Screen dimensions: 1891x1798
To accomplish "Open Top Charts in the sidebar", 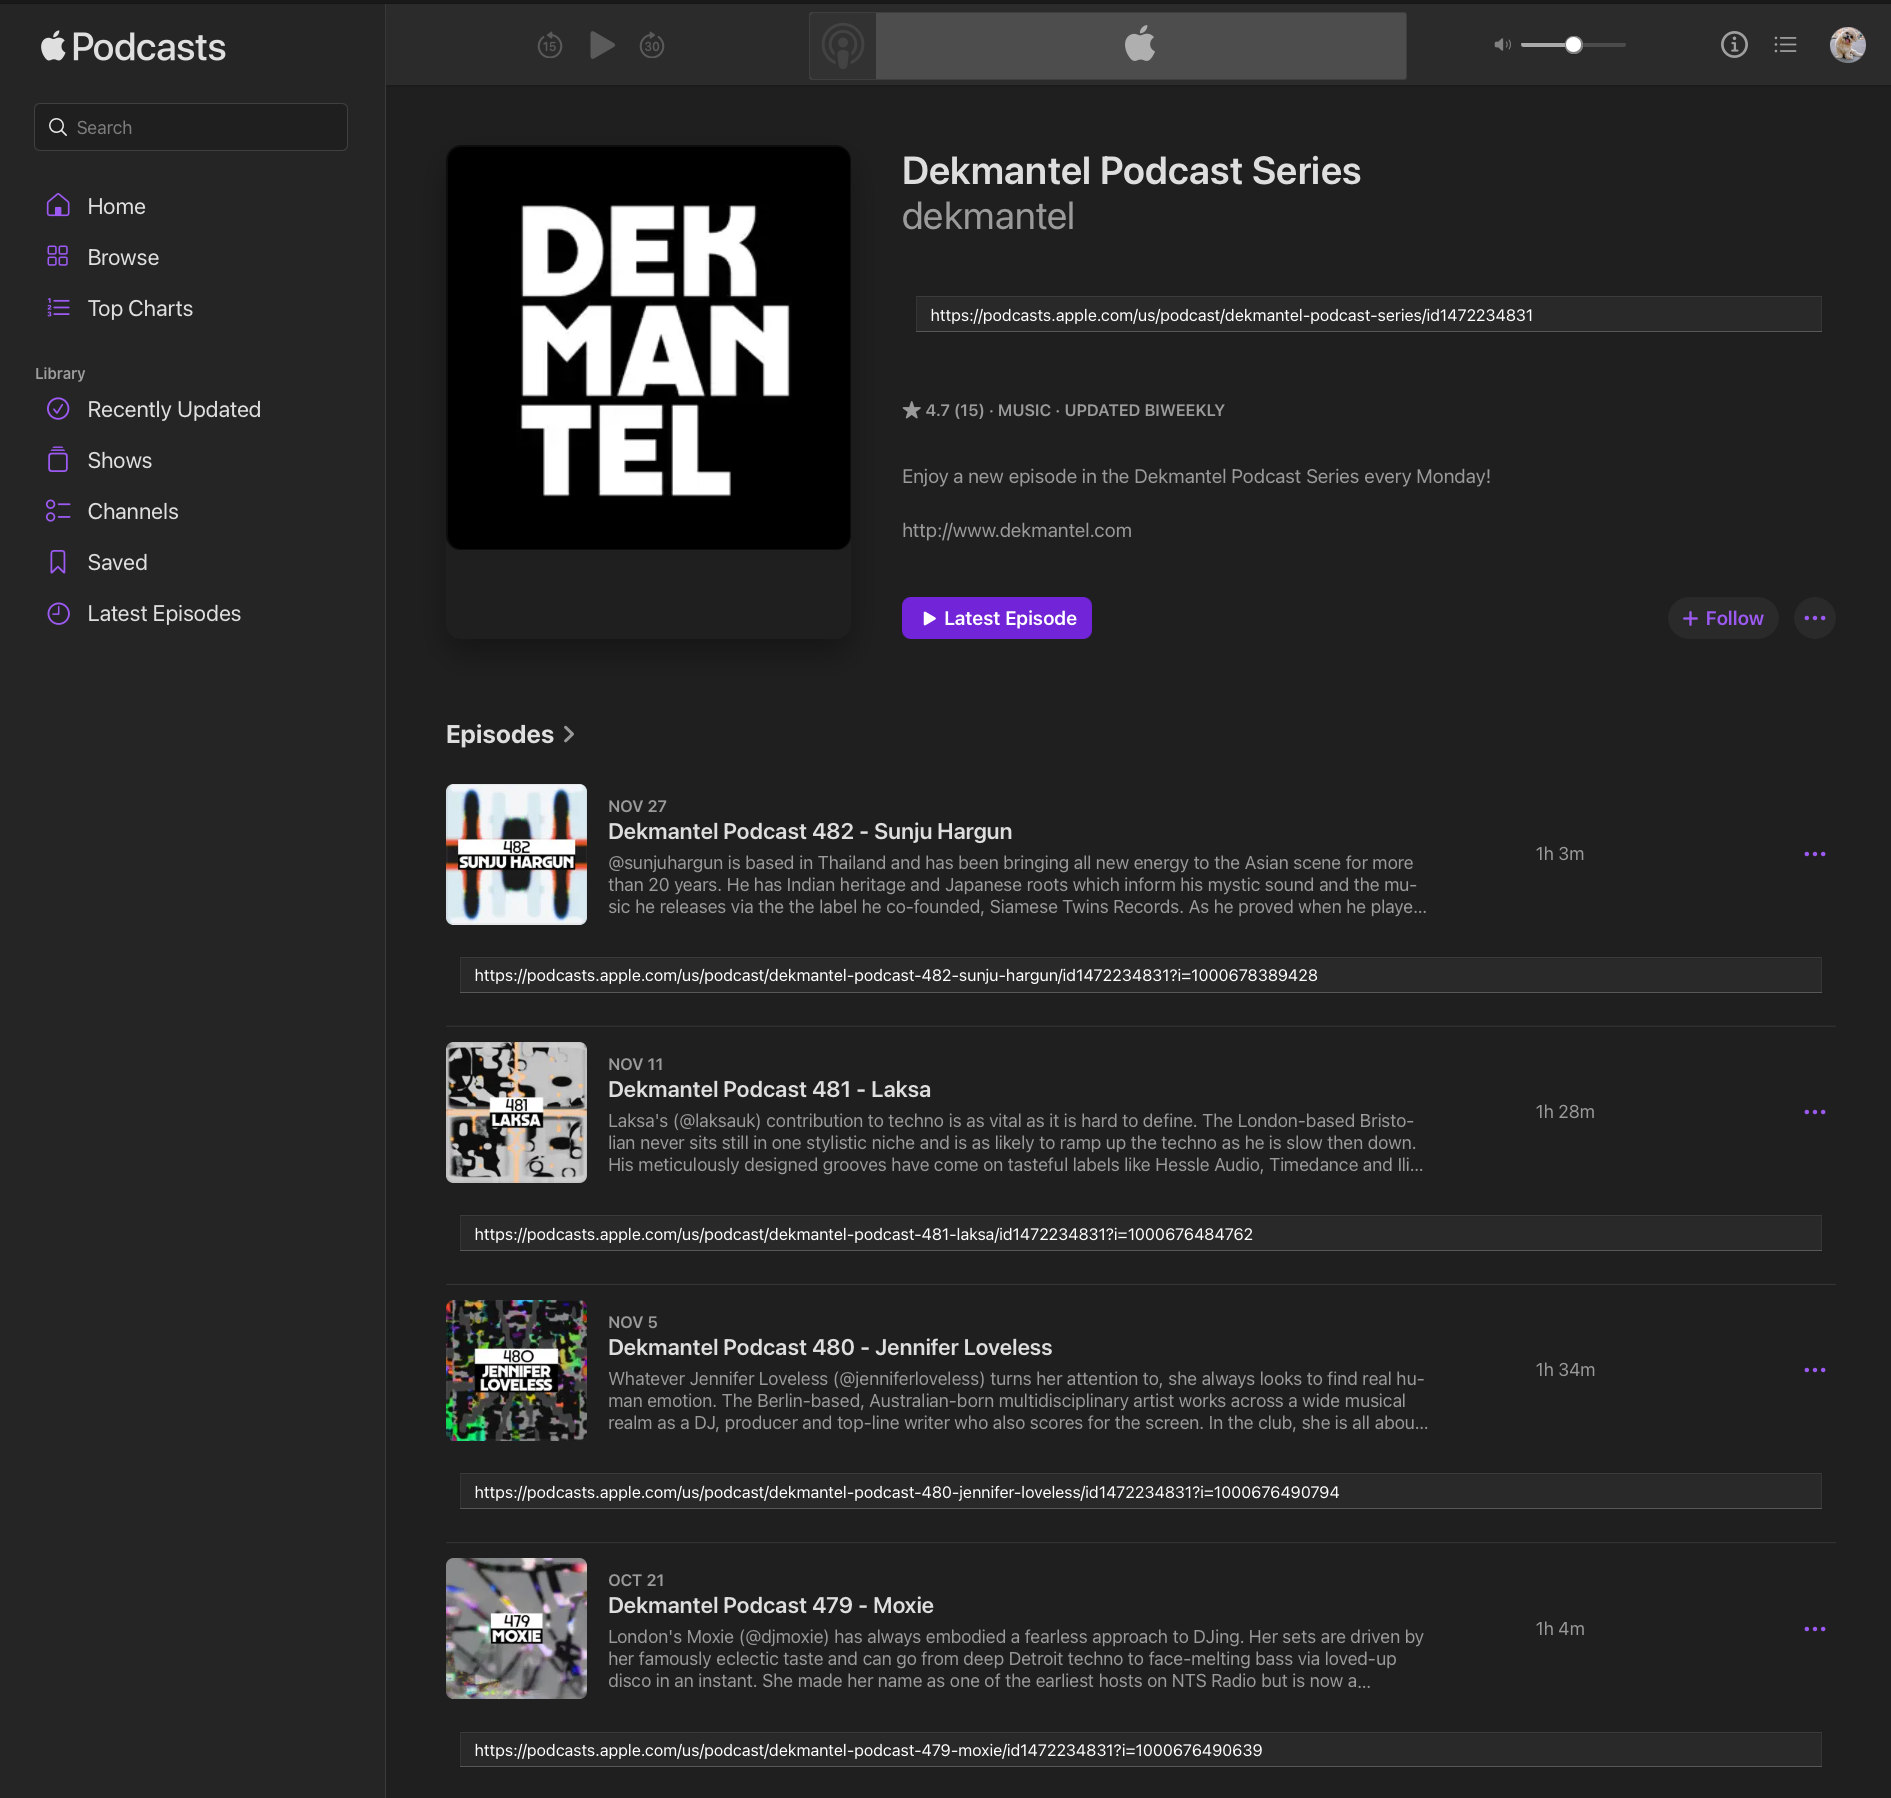I will [x=140, y=308].
